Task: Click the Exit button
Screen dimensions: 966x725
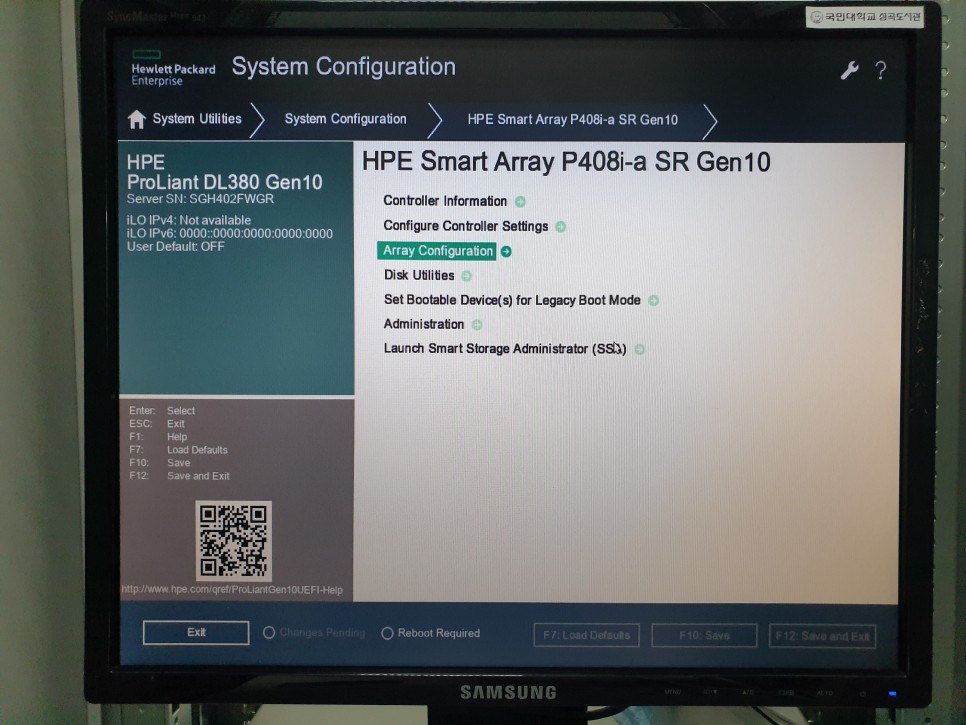Action: click(x=196, y=632)
